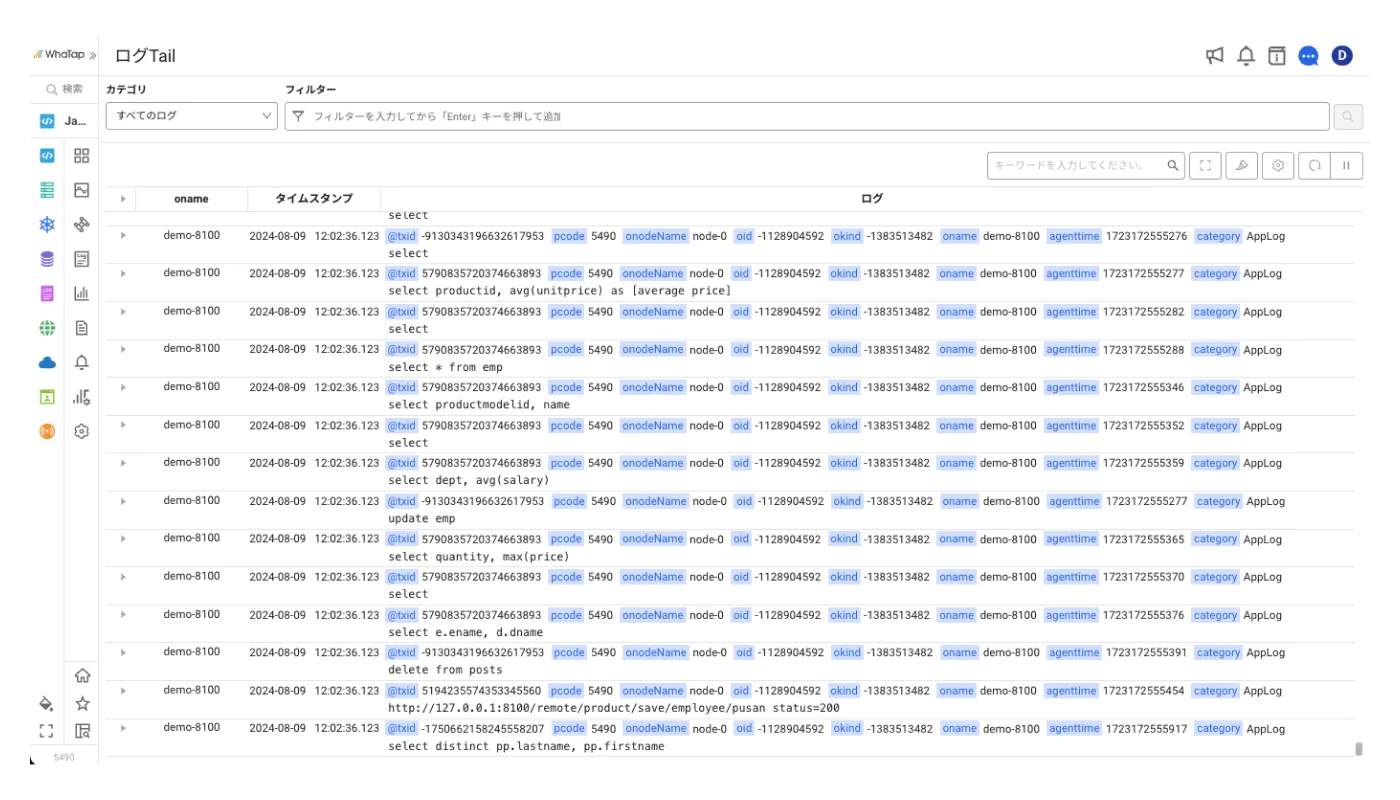Screen dimensions: 1400x800
Task: Open the blue chat support bubble
Action: click(x=1309, y=56)
